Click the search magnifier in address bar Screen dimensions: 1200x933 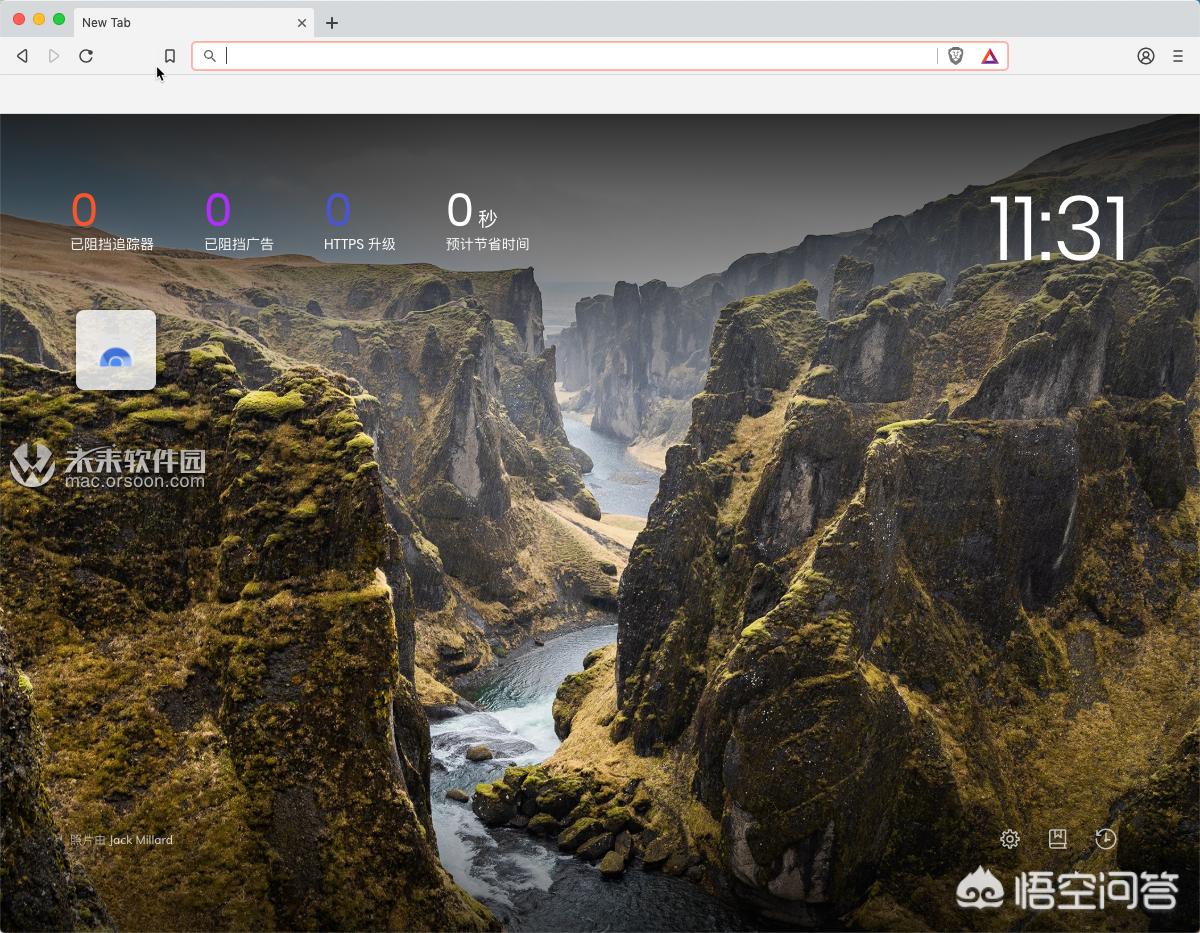(x=209, y=56)
